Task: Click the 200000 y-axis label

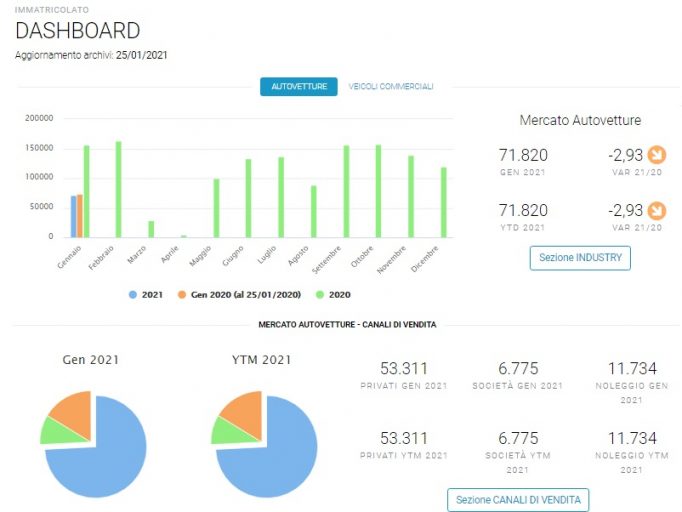Action: coord(39,118)
